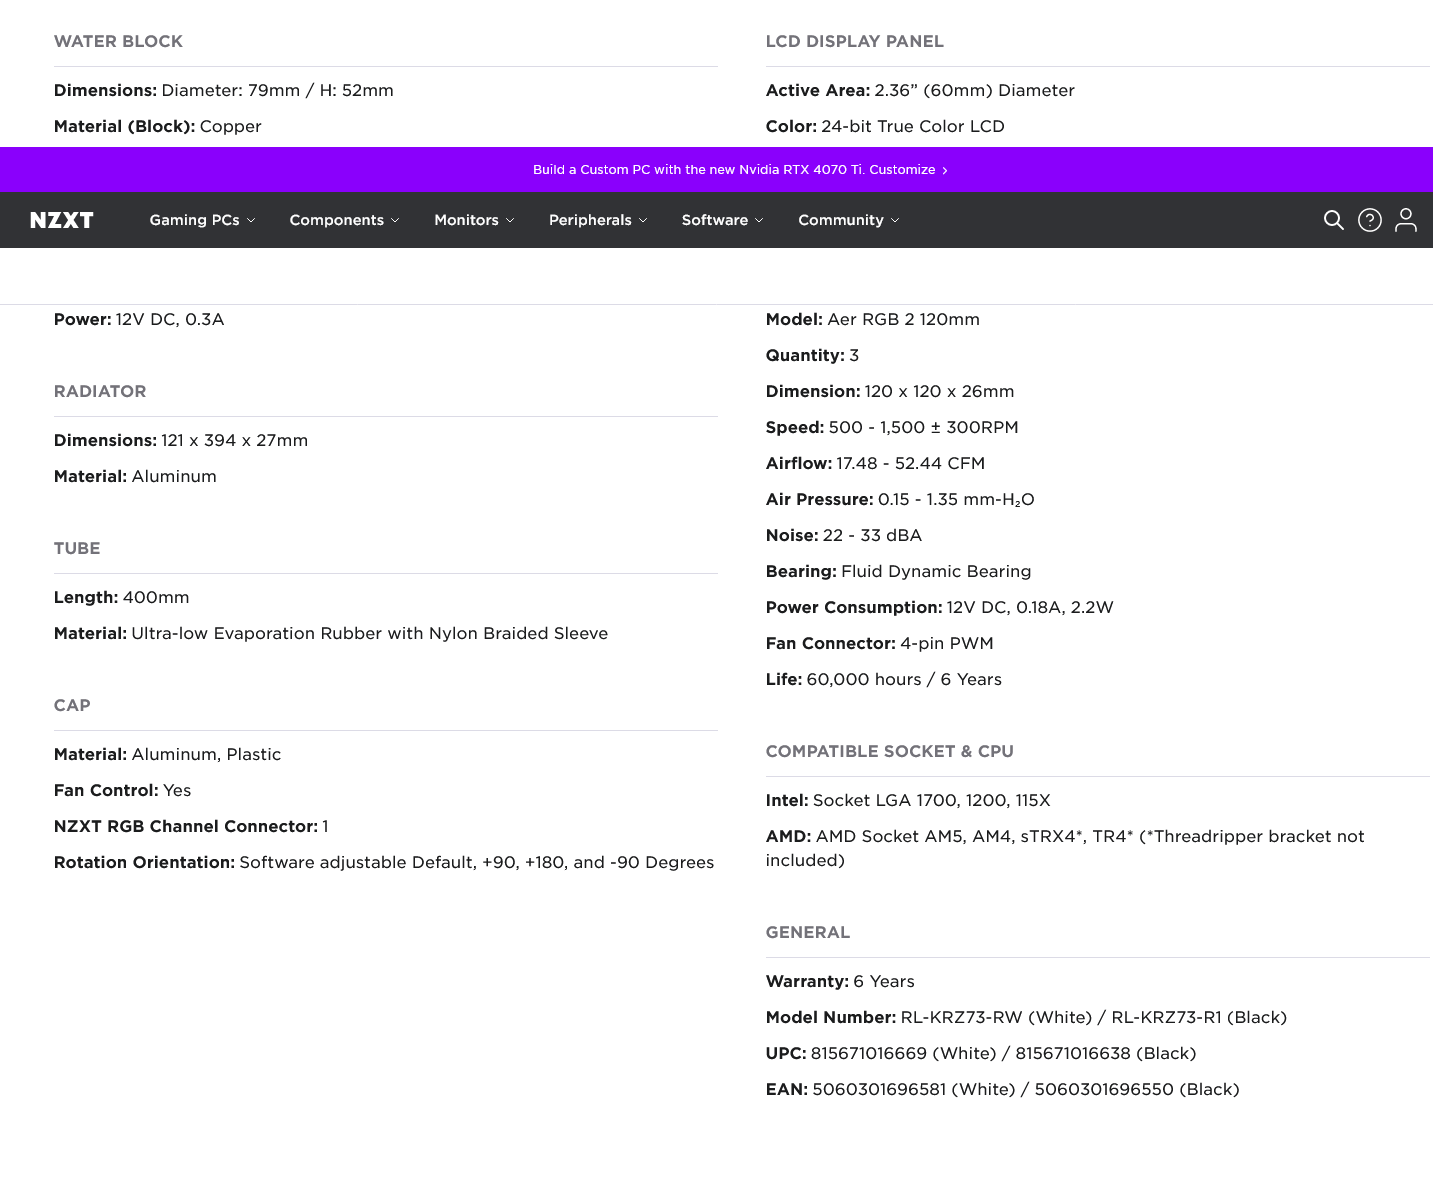Select the fan model 'Aer RGB 2 120mm'
This screenshot has width=1433, height=1184.
(x=904, y=320)
